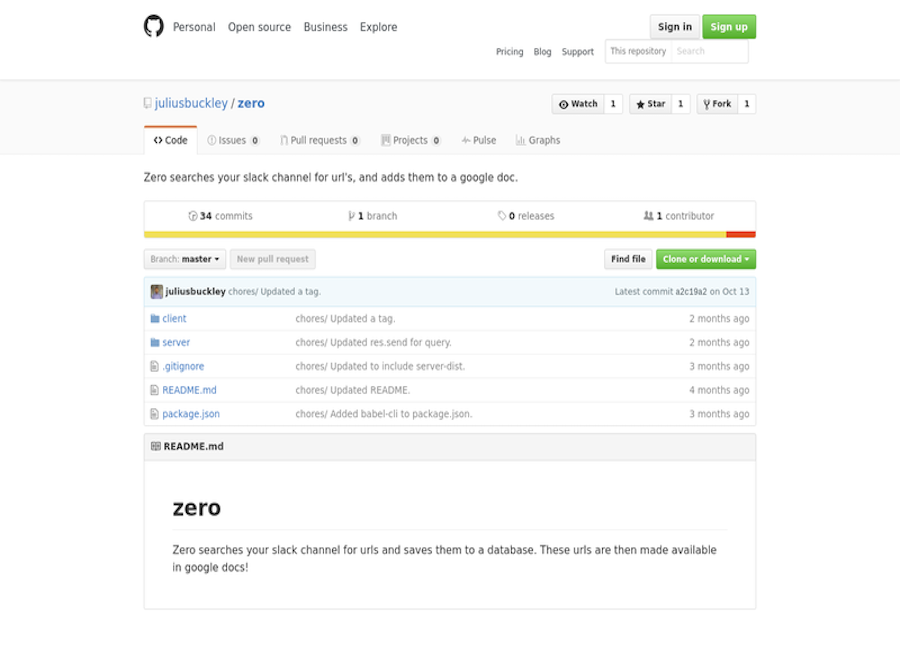Screen dimensions: 900x650
Task: Open the package.json file
Action: (191, 414)
